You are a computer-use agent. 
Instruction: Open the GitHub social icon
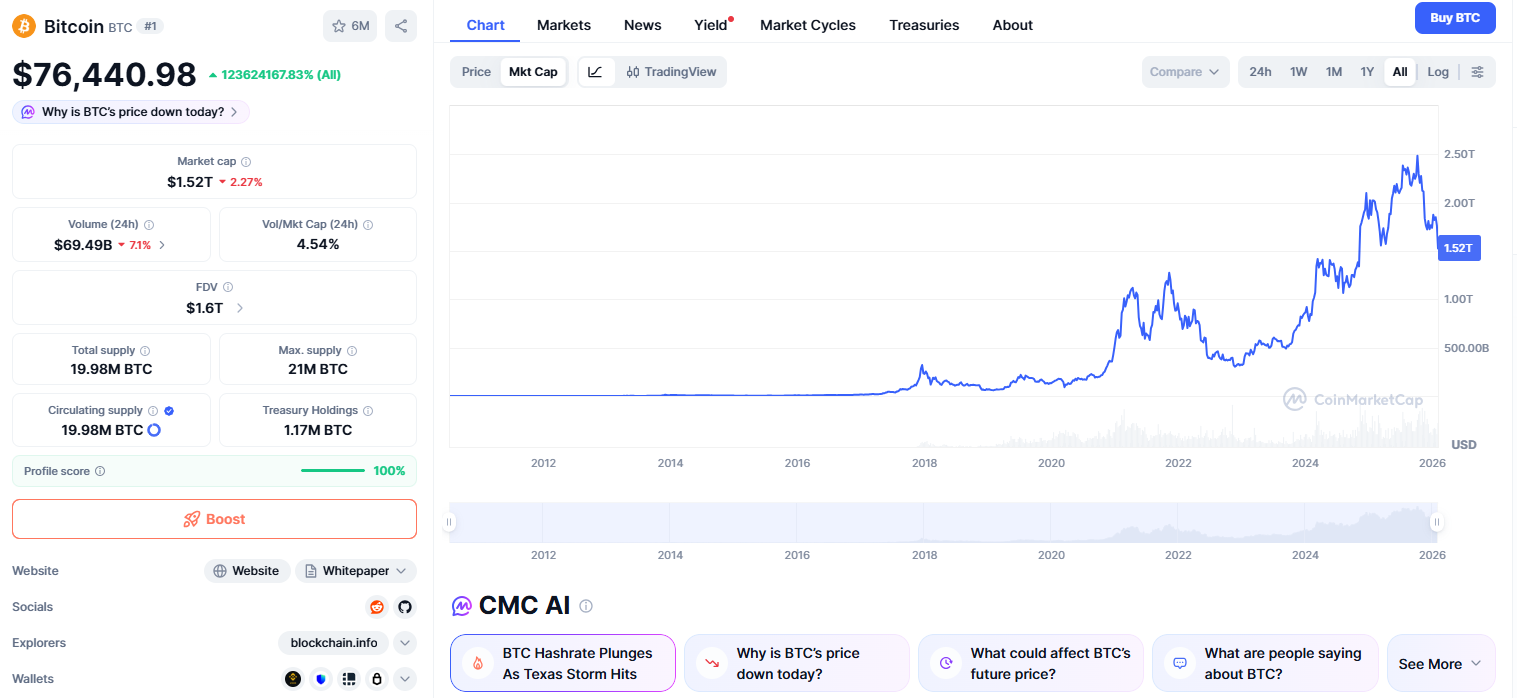click(404, 607)
